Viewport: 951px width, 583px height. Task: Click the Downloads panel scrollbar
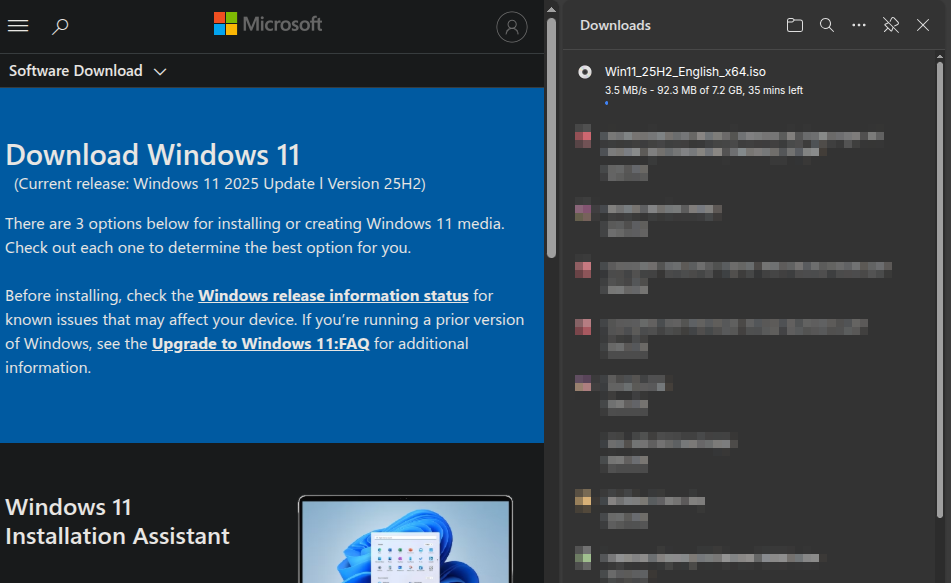pos(940,290)
